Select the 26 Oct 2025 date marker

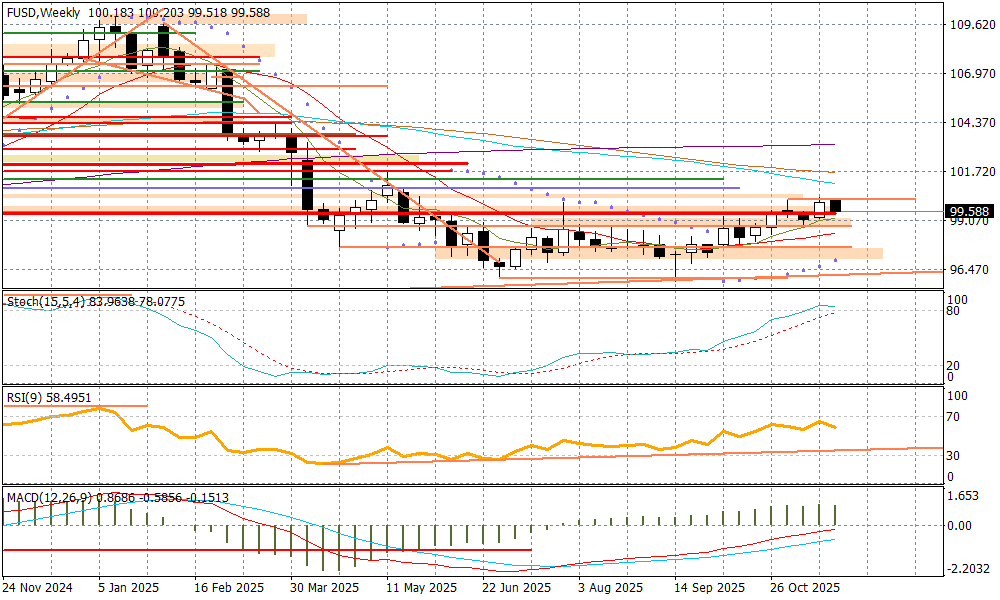coord(805,587)
